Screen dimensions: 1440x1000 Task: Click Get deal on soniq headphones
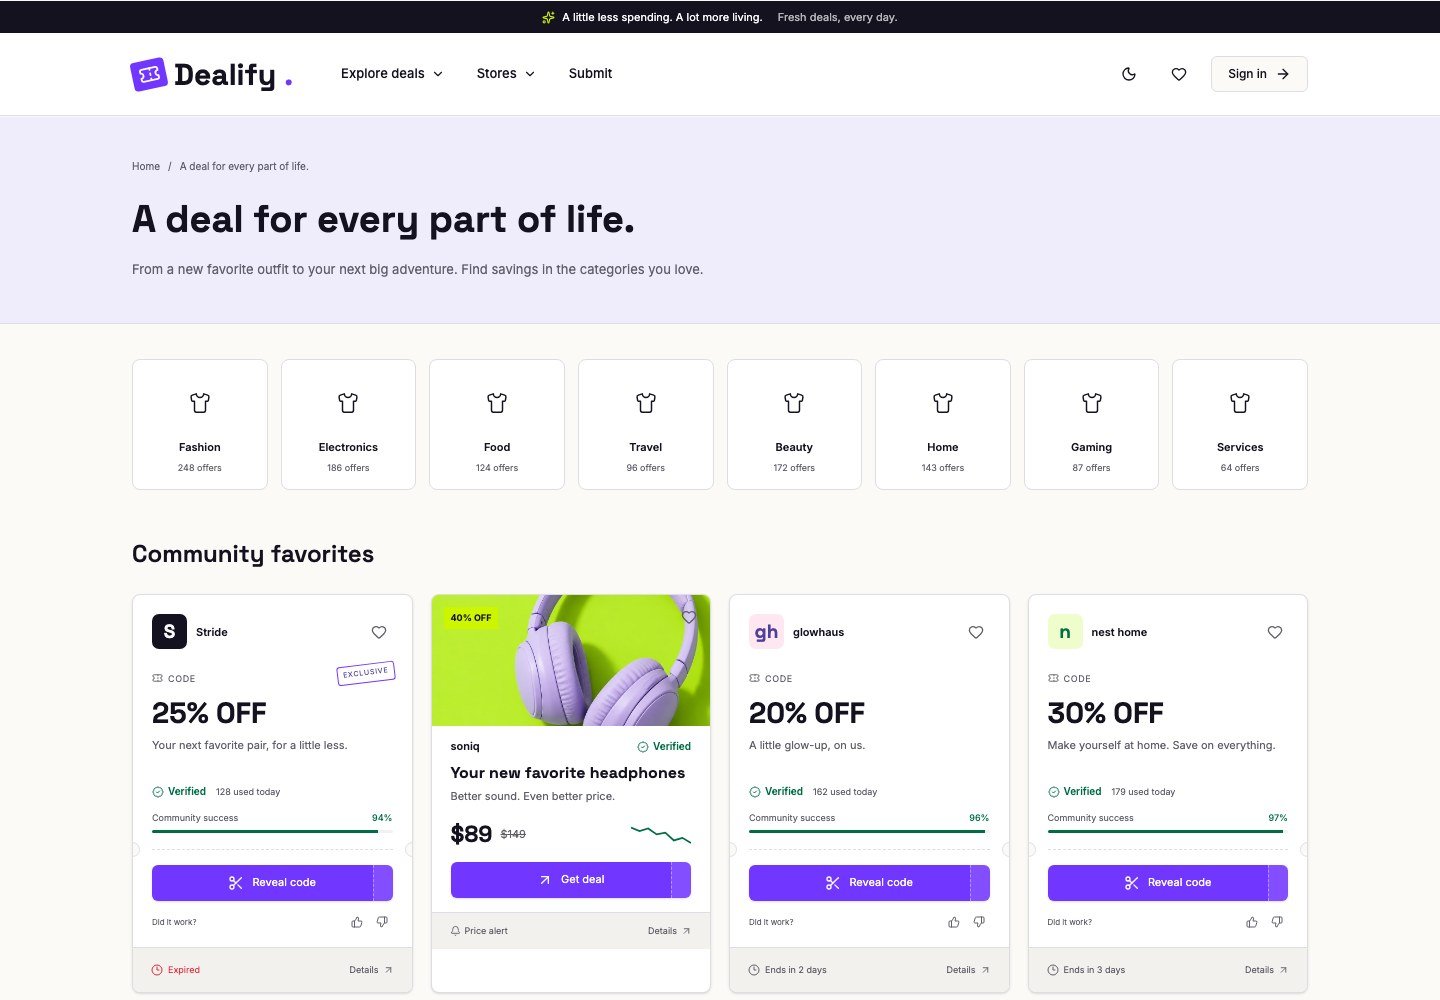[x=571, y=880]
